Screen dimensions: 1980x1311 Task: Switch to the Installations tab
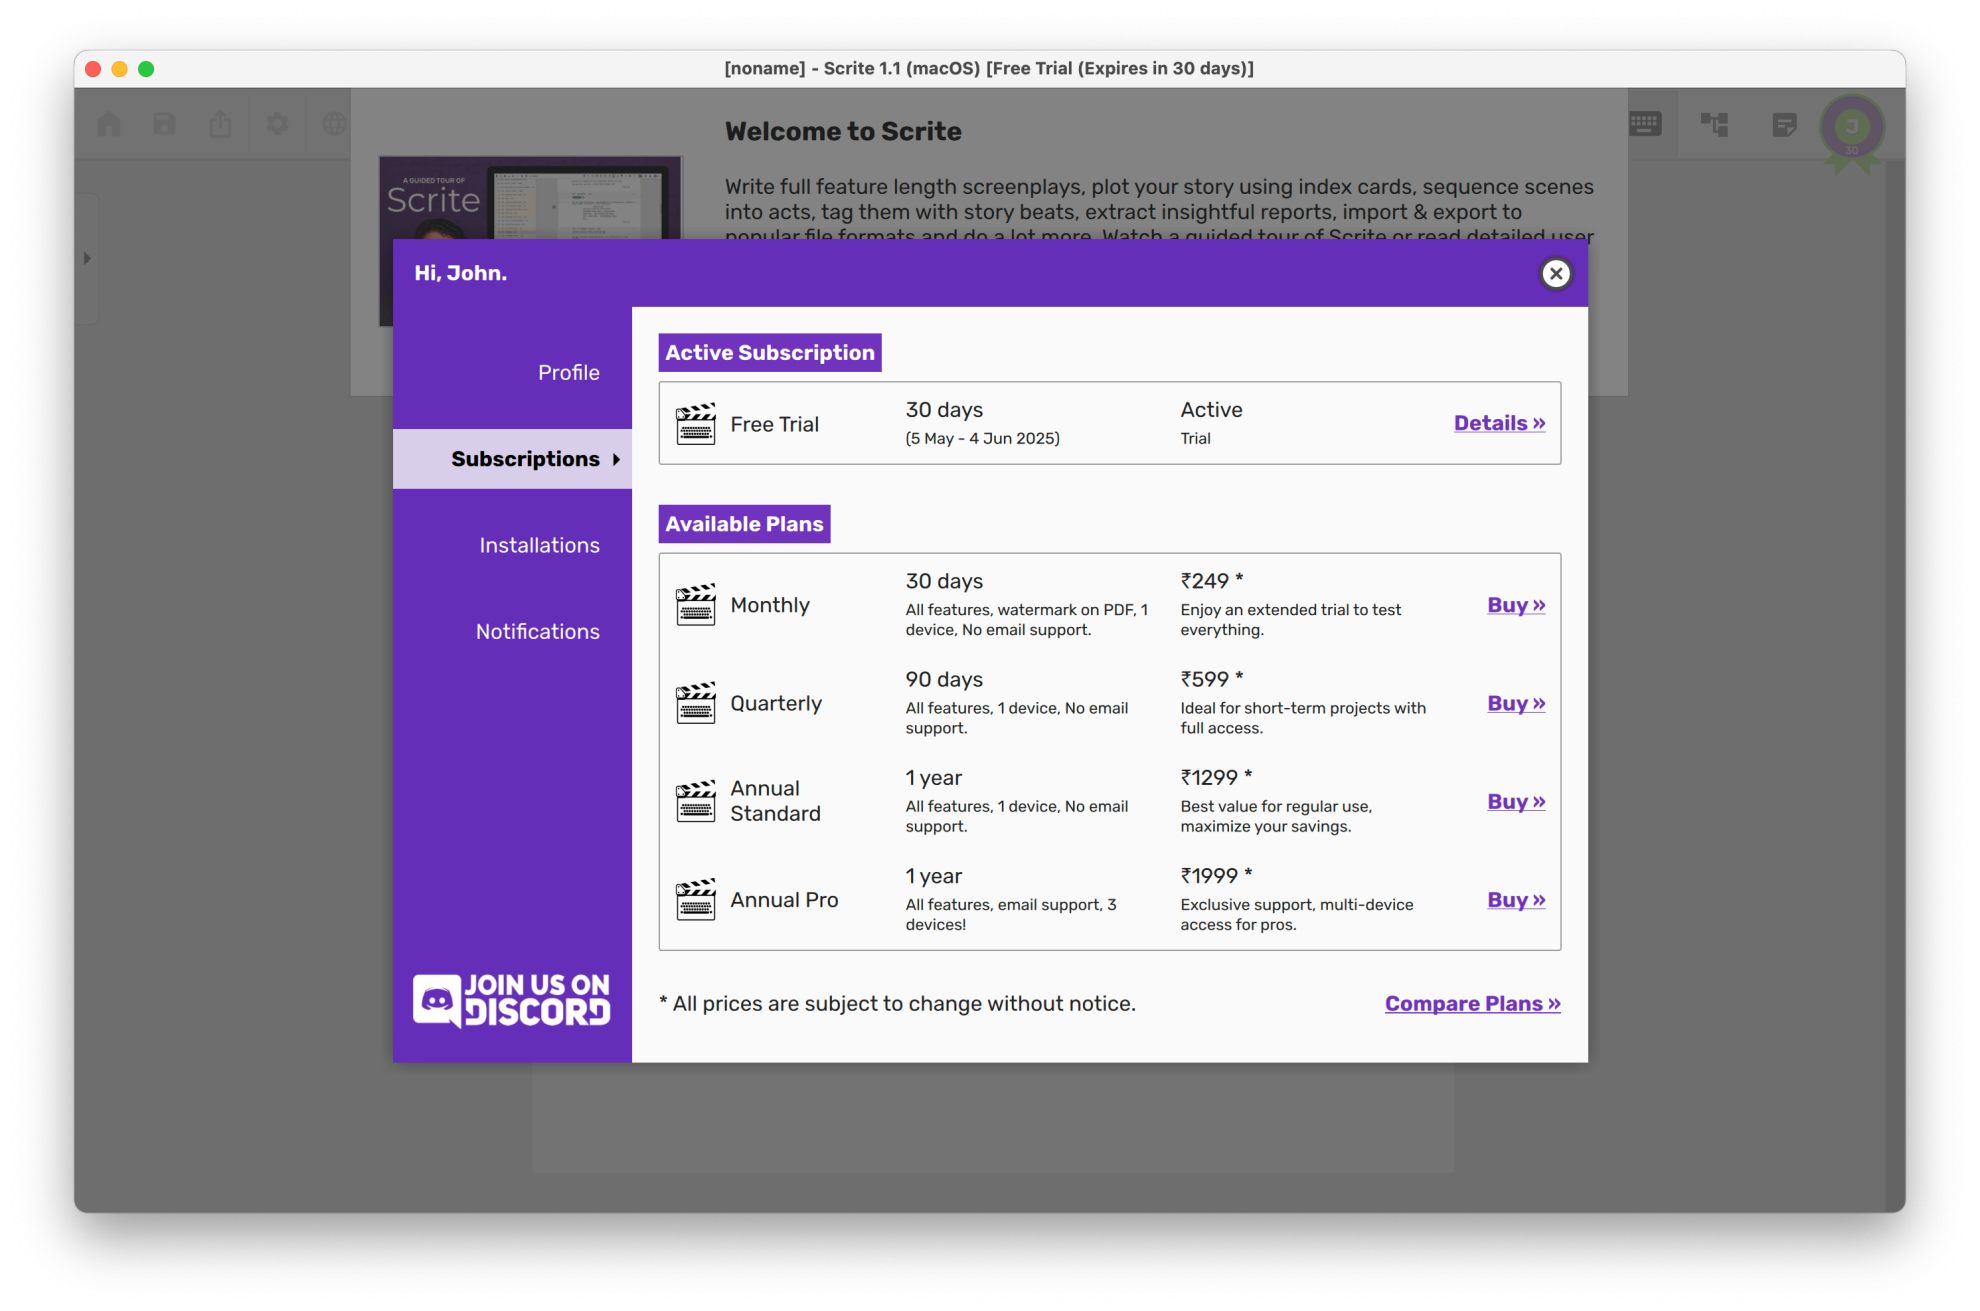click(x=539, y=545)
